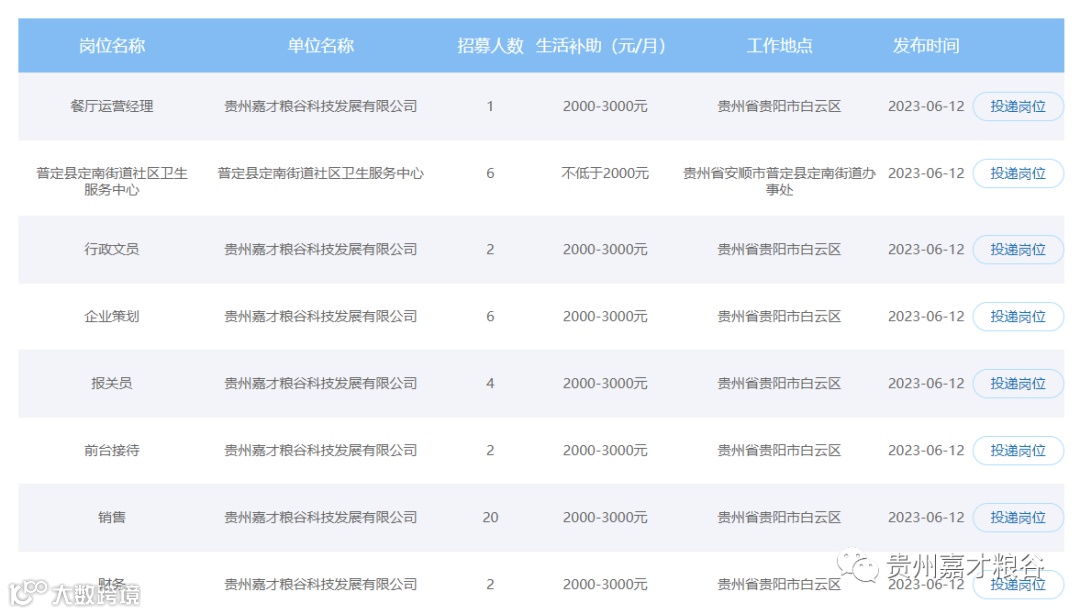Apply via 投递岗位 for 行政文员 row
Image resolution: width=1080 pixels, height=614 pixels.
tap(1017, 249)
